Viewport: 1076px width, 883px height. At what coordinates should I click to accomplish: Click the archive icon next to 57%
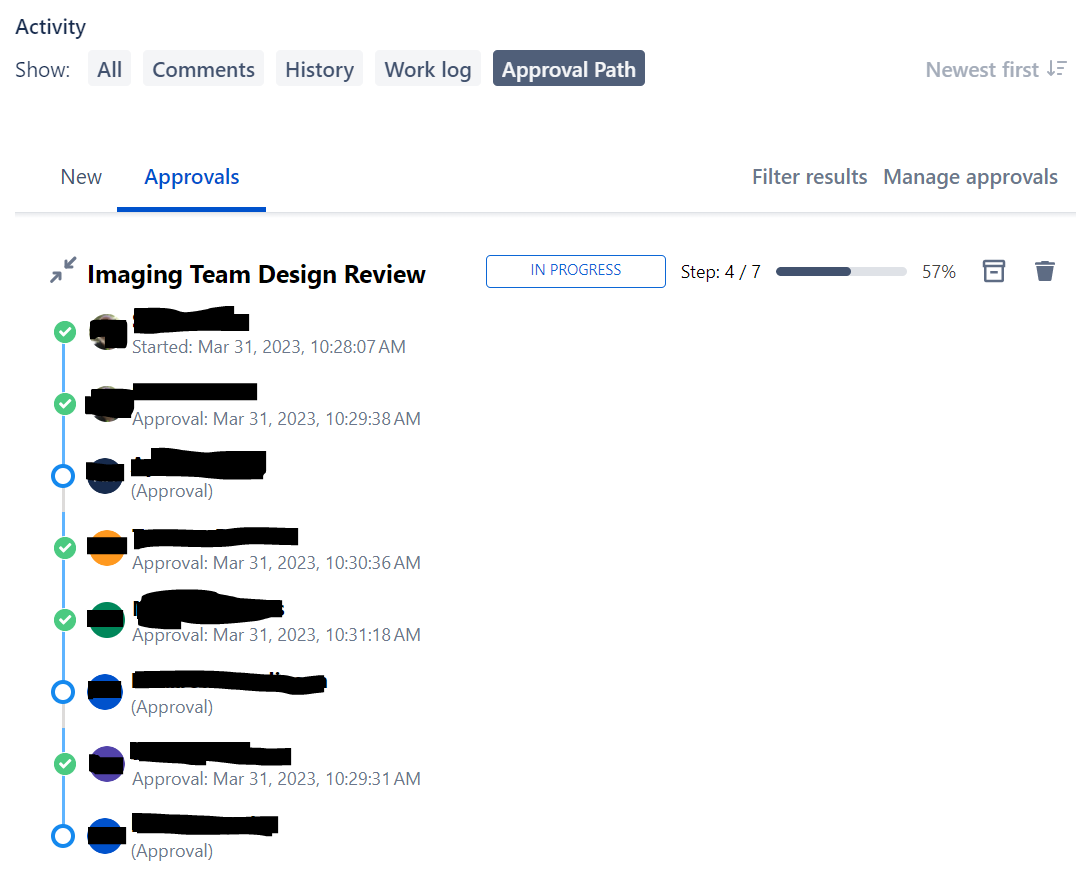[994, 271]
